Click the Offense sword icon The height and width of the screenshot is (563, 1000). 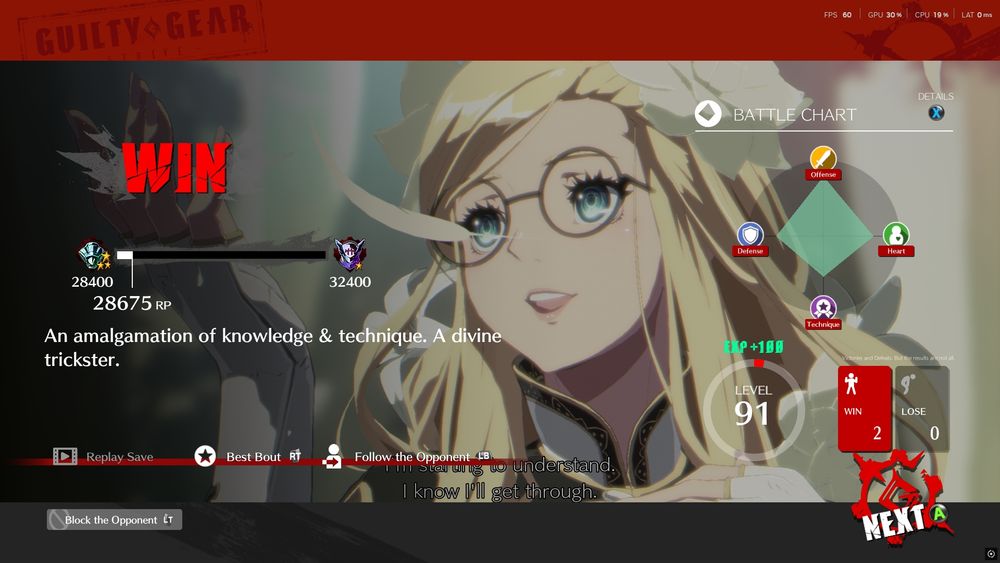click(x=823, y=157)
